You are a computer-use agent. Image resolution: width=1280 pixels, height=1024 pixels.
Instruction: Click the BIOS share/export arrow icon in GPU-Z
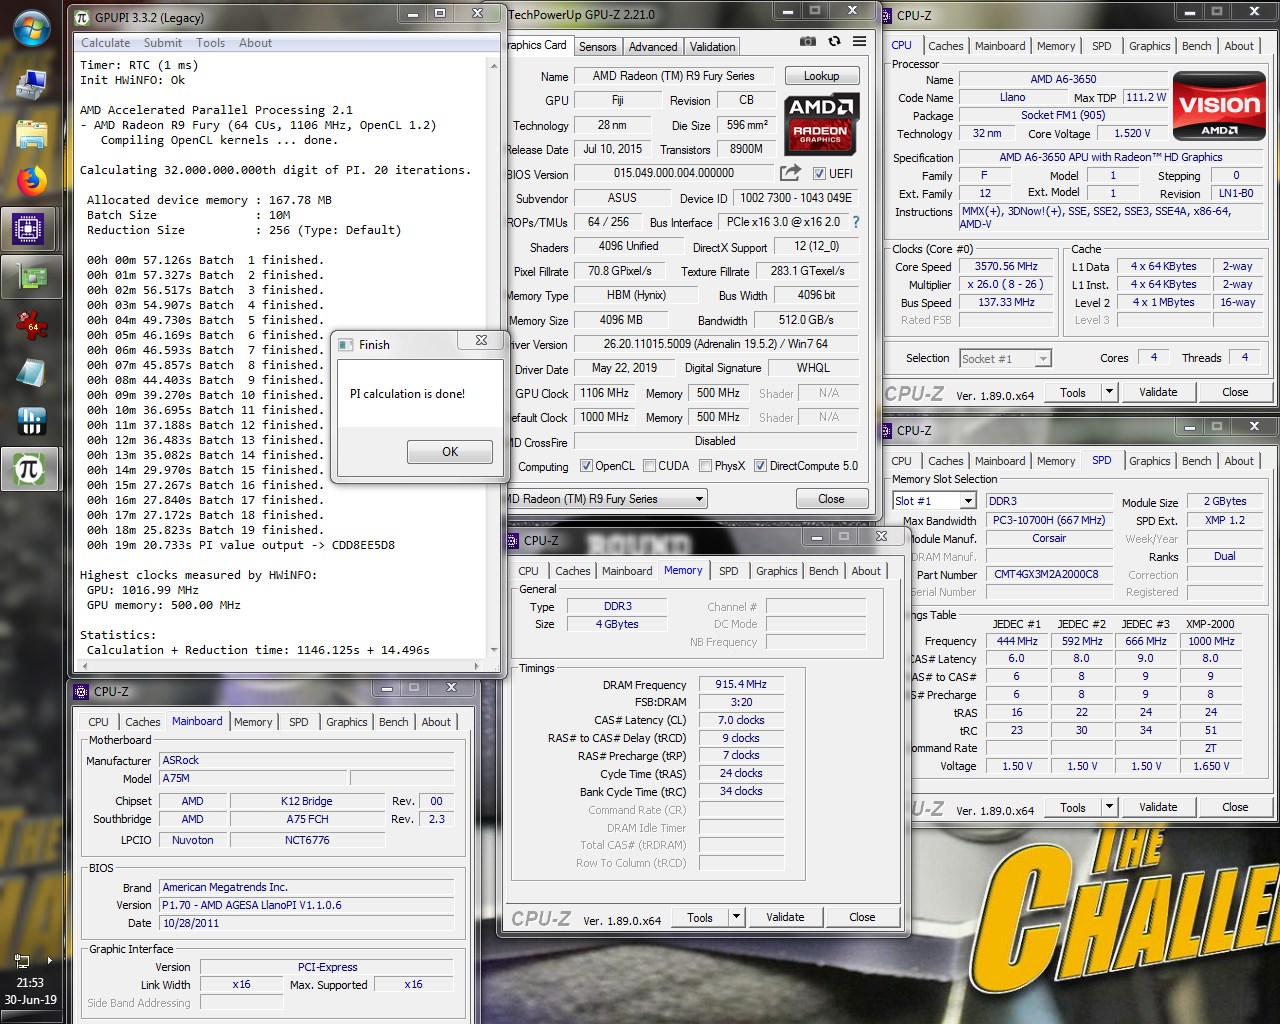pyautogui.click(x=790, y=172)
